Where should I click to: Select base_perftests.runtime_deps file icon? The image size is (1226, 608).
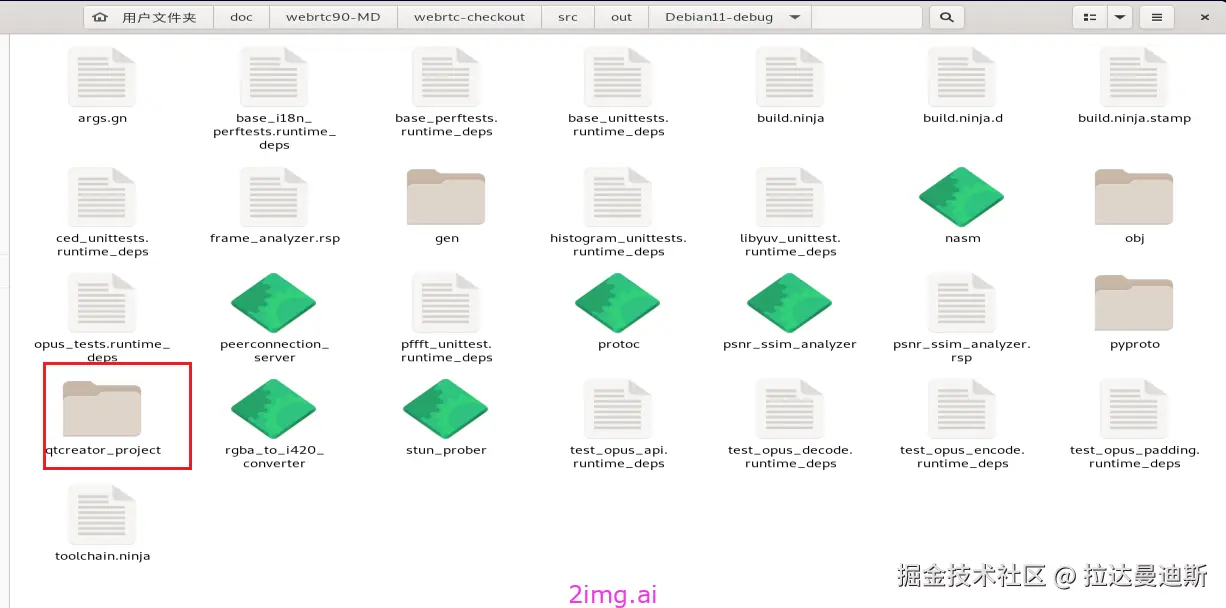[x=446, y=78]
